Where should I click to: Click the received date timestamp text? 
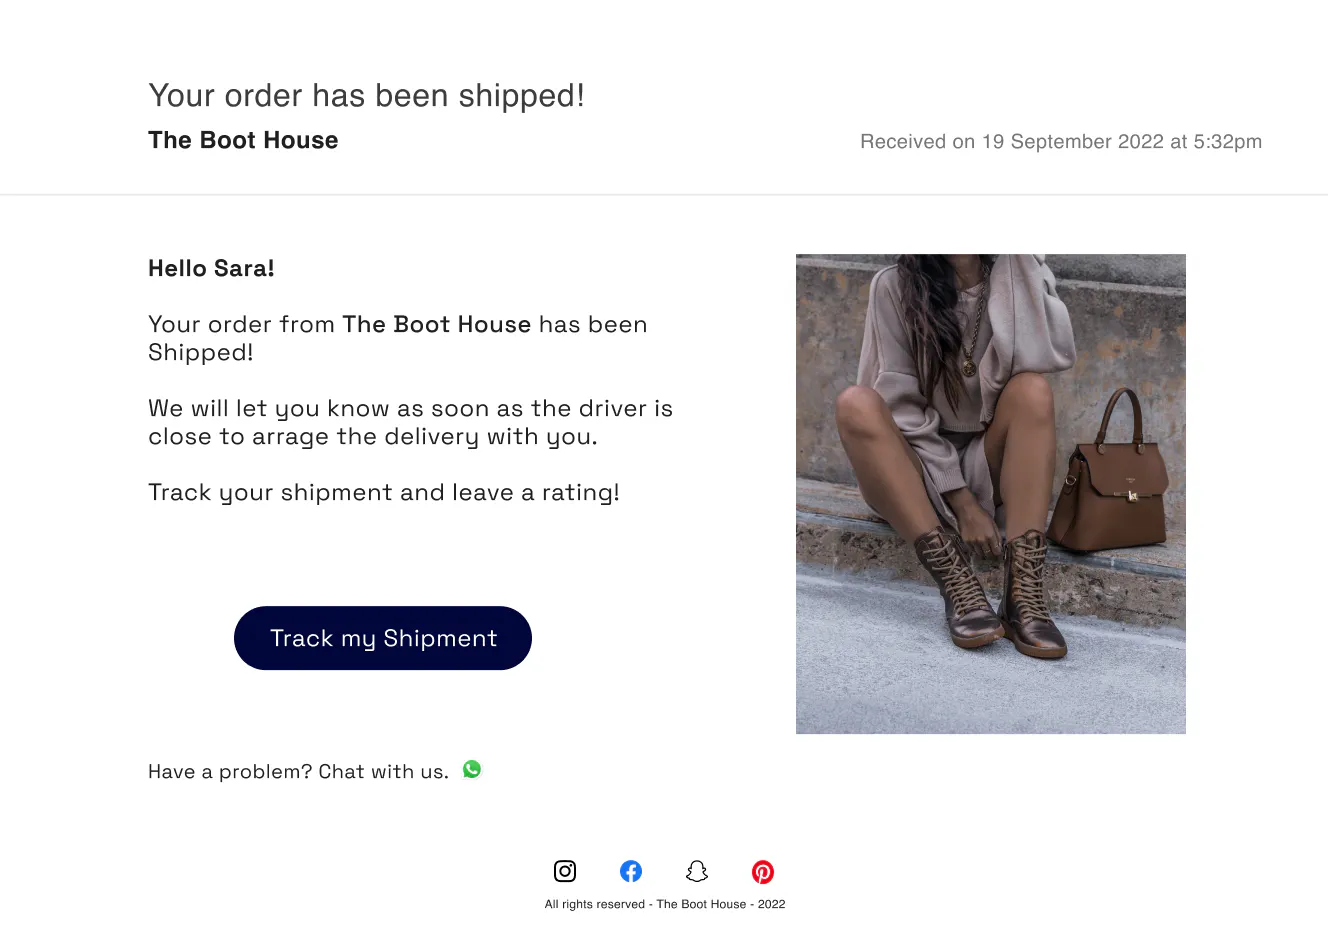(x=1060, y=141)
